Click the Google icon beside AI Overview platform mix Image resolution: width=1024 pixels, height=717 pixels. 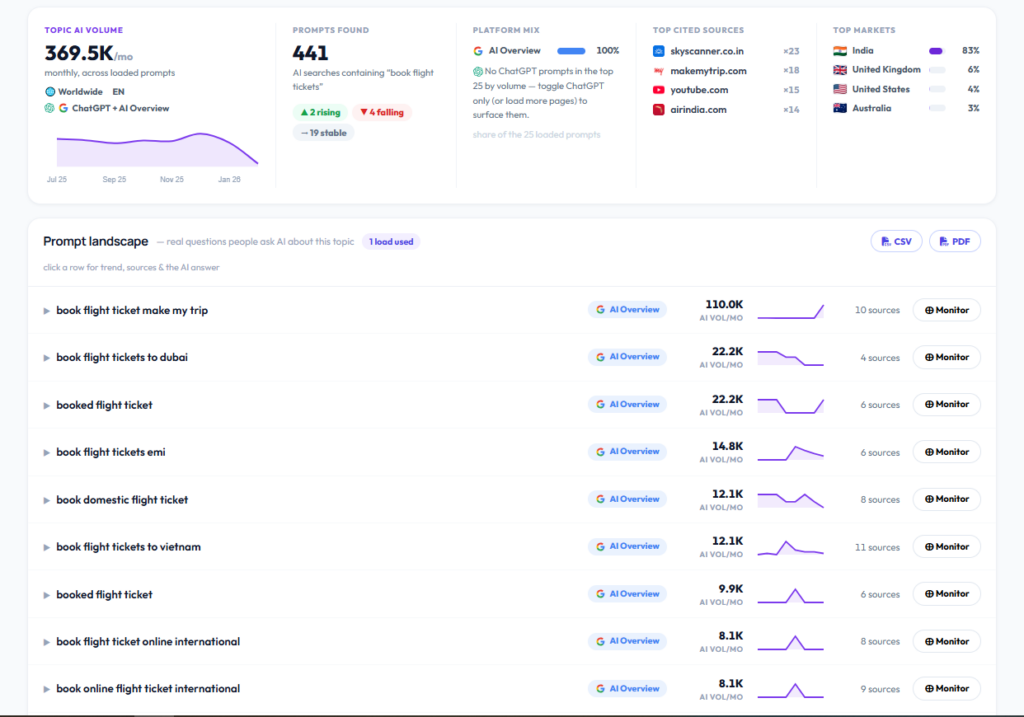pyautogui.click(x=478, y=51)
